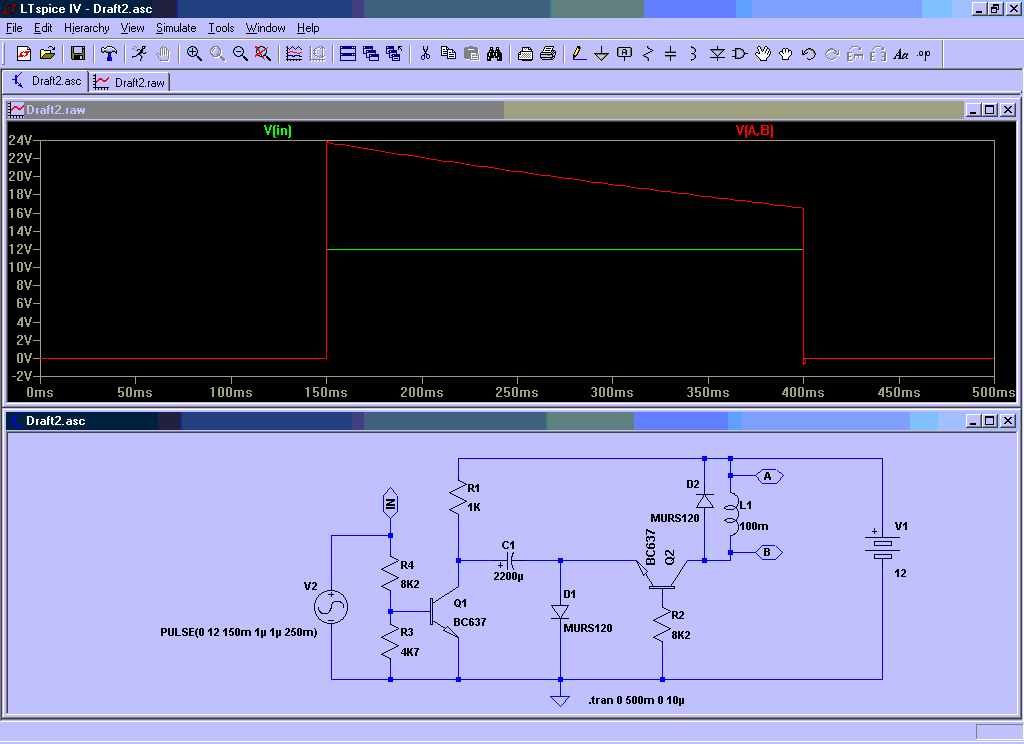Switch to the Draft2.raw tab
The height and width of the screenshot is (744, 1024).
129,82
